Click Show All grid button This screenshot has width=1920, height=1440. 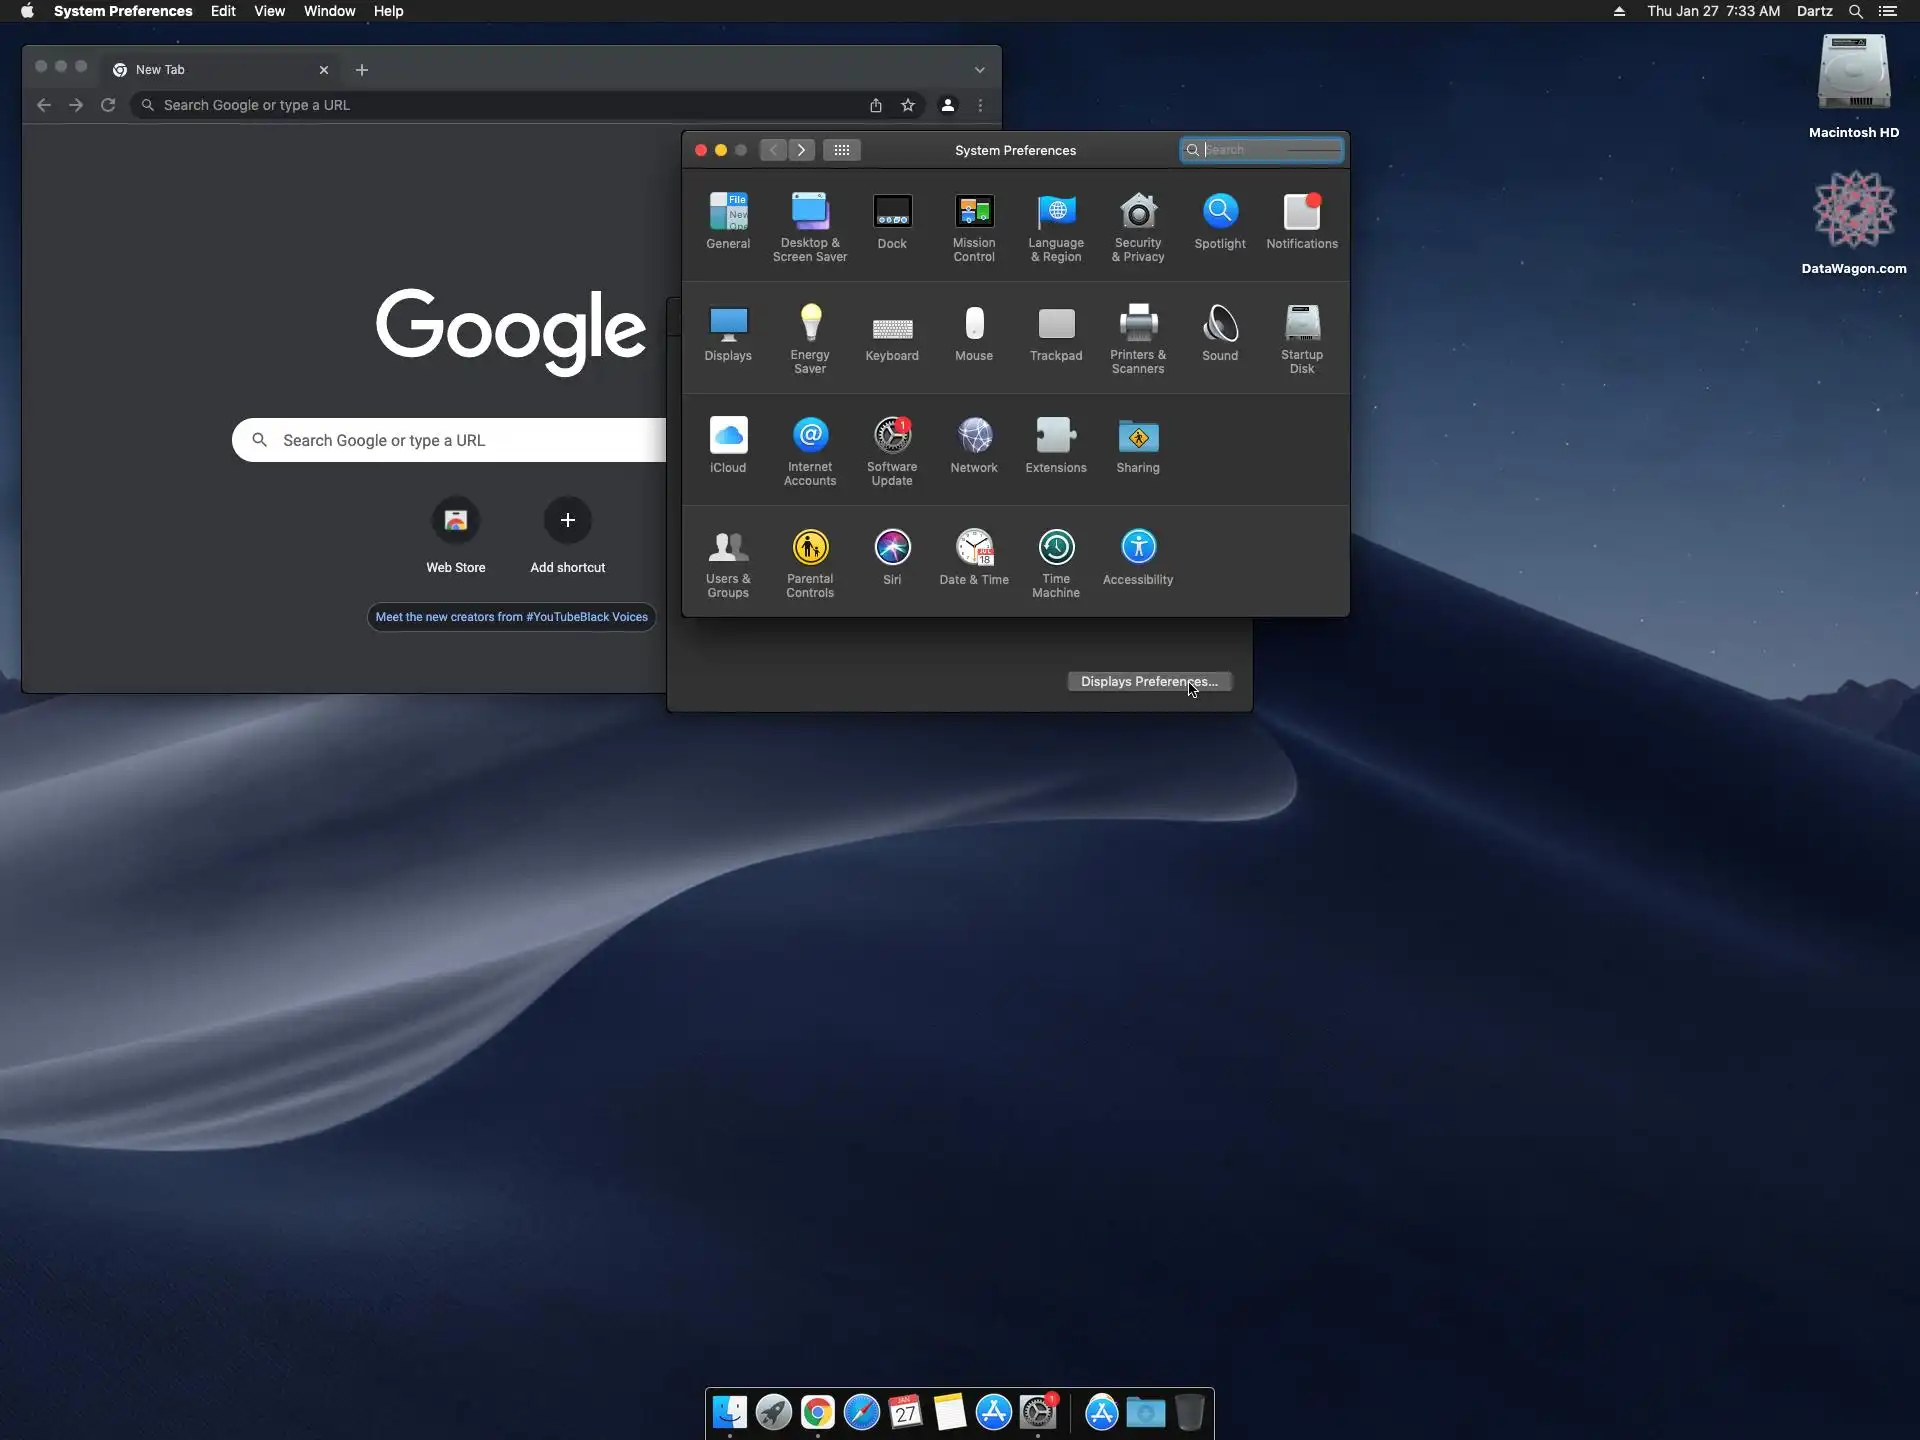[842, 150]
